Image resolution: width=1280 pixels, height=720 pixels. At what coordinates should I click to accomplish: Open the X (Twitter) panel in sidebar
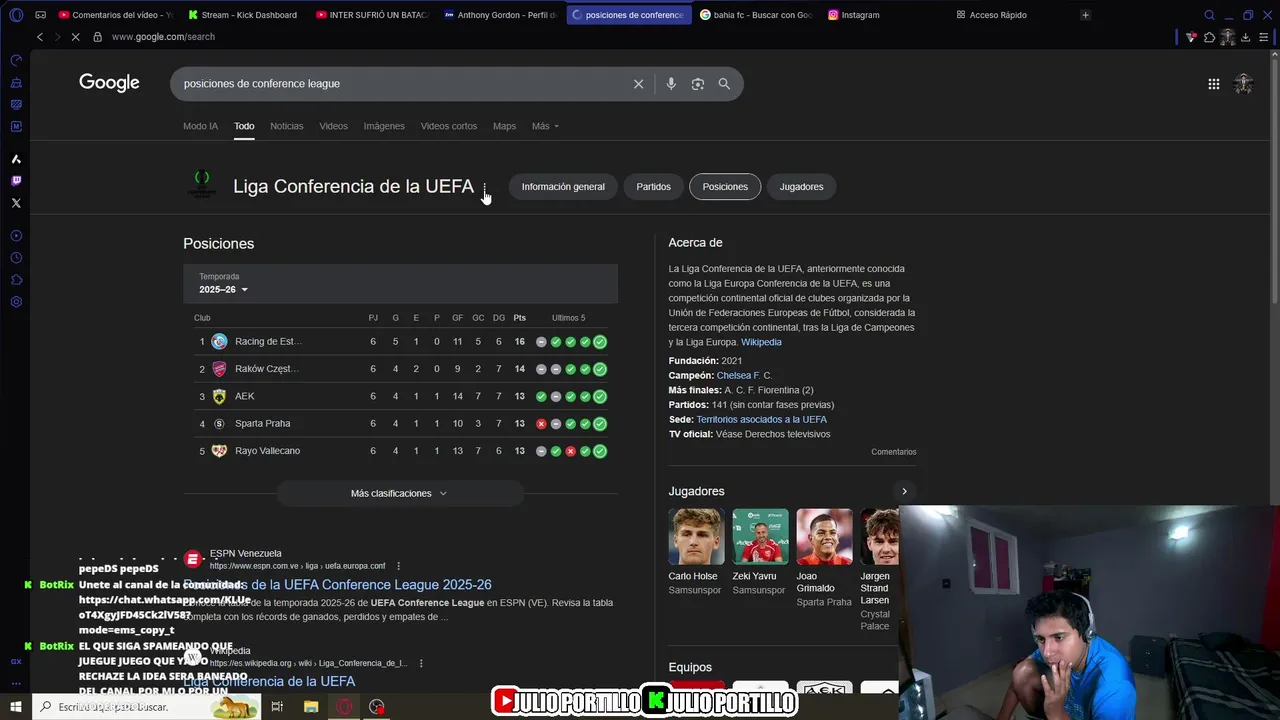click(16, 203)
